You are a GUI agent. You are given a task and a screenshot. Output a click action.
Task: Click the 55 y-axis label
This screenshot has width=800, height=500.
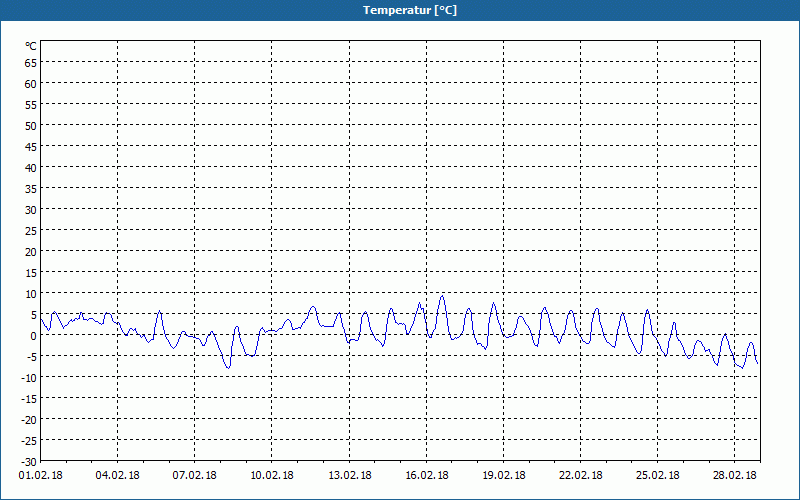click(x=31, y=105)
